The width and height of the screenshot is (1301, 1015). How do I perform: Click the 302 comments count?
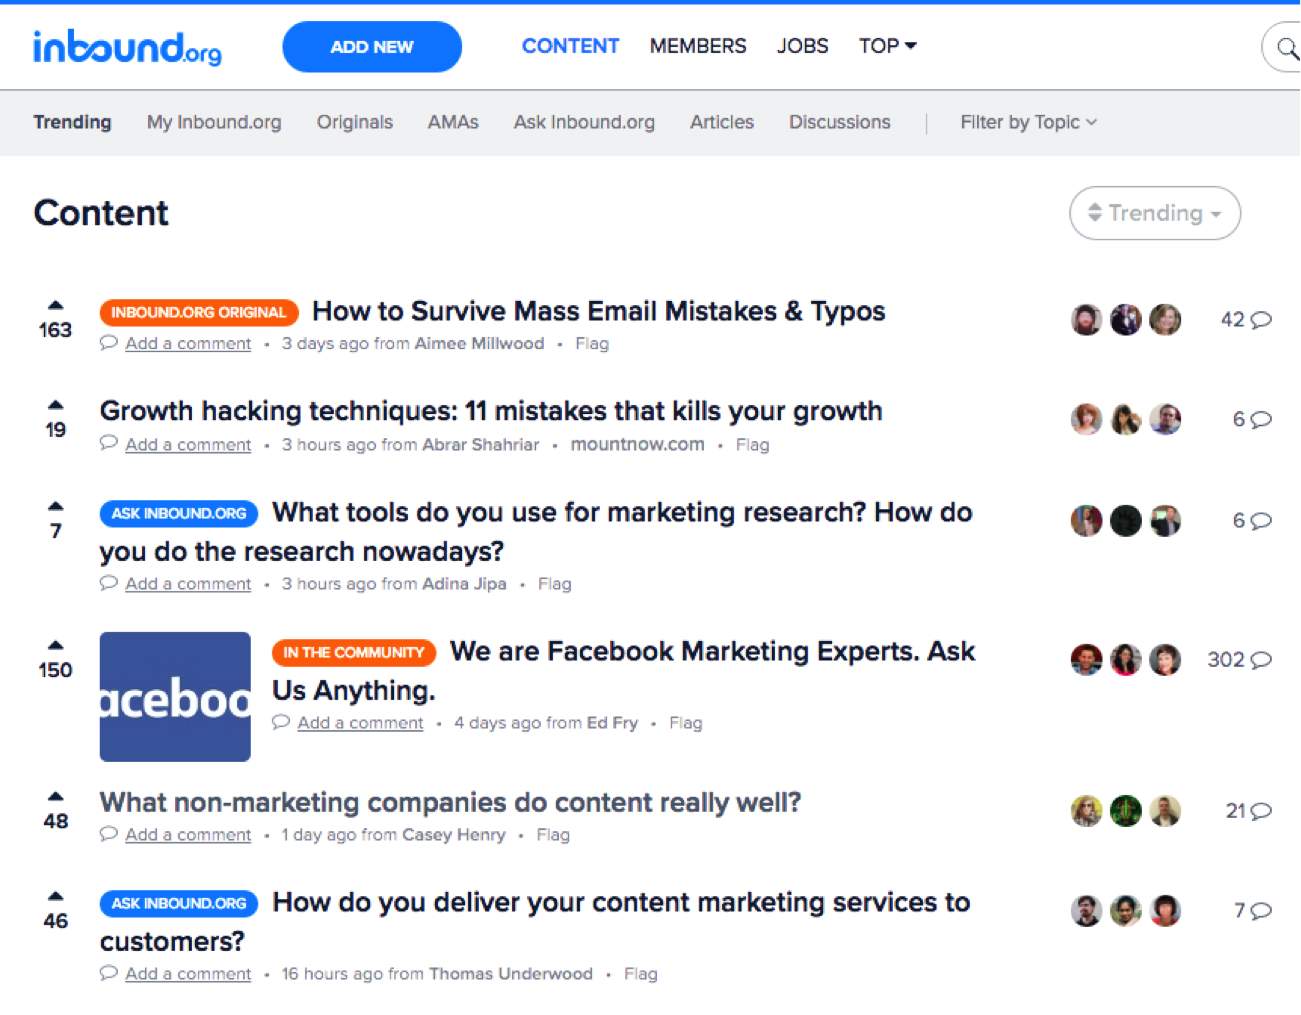[x=1226, y=660]
